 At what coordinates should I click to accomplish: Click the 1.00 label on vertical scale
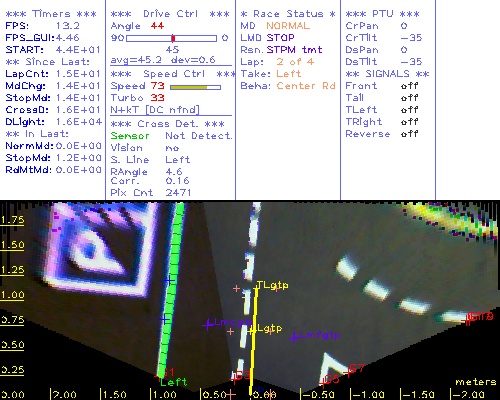click(12, 295)
